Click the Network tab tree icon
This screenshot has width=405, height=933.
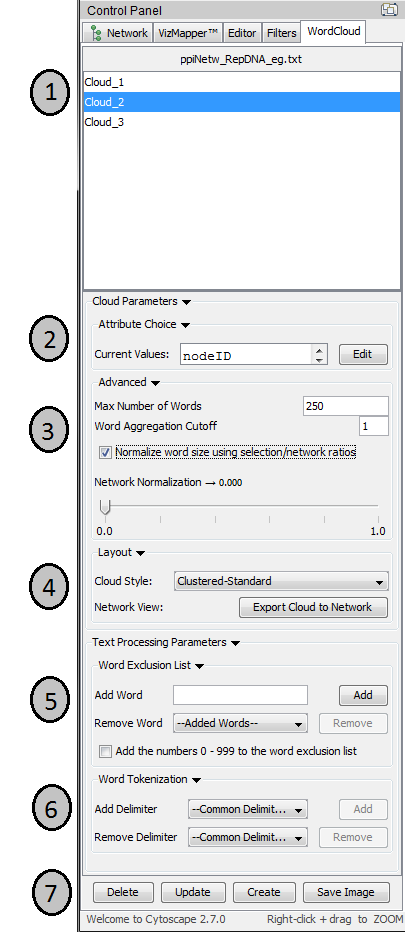click(x=95, y=33)
